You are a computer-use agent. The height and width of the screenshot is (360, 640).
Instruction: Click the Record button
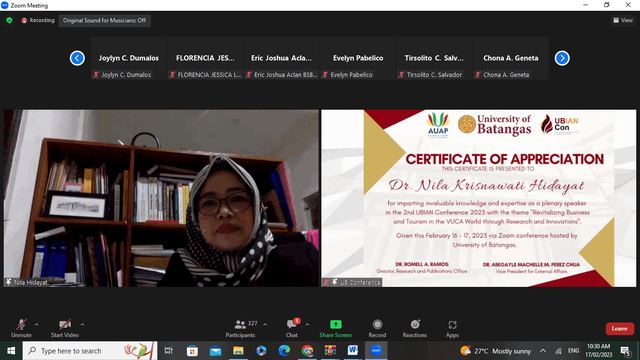coord(377,328)
